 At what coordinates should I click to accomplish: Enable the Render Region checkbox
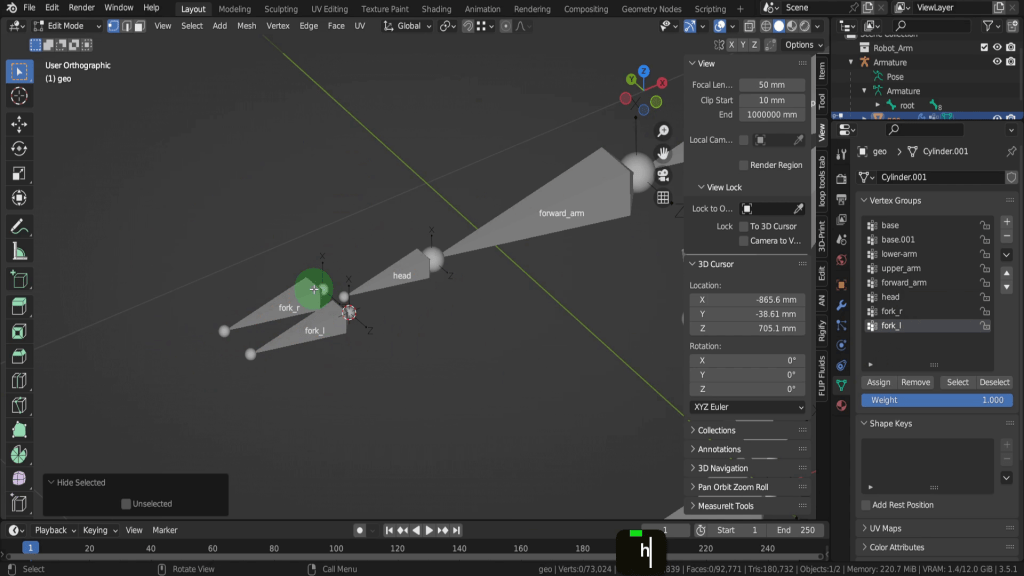click(744, 165)
